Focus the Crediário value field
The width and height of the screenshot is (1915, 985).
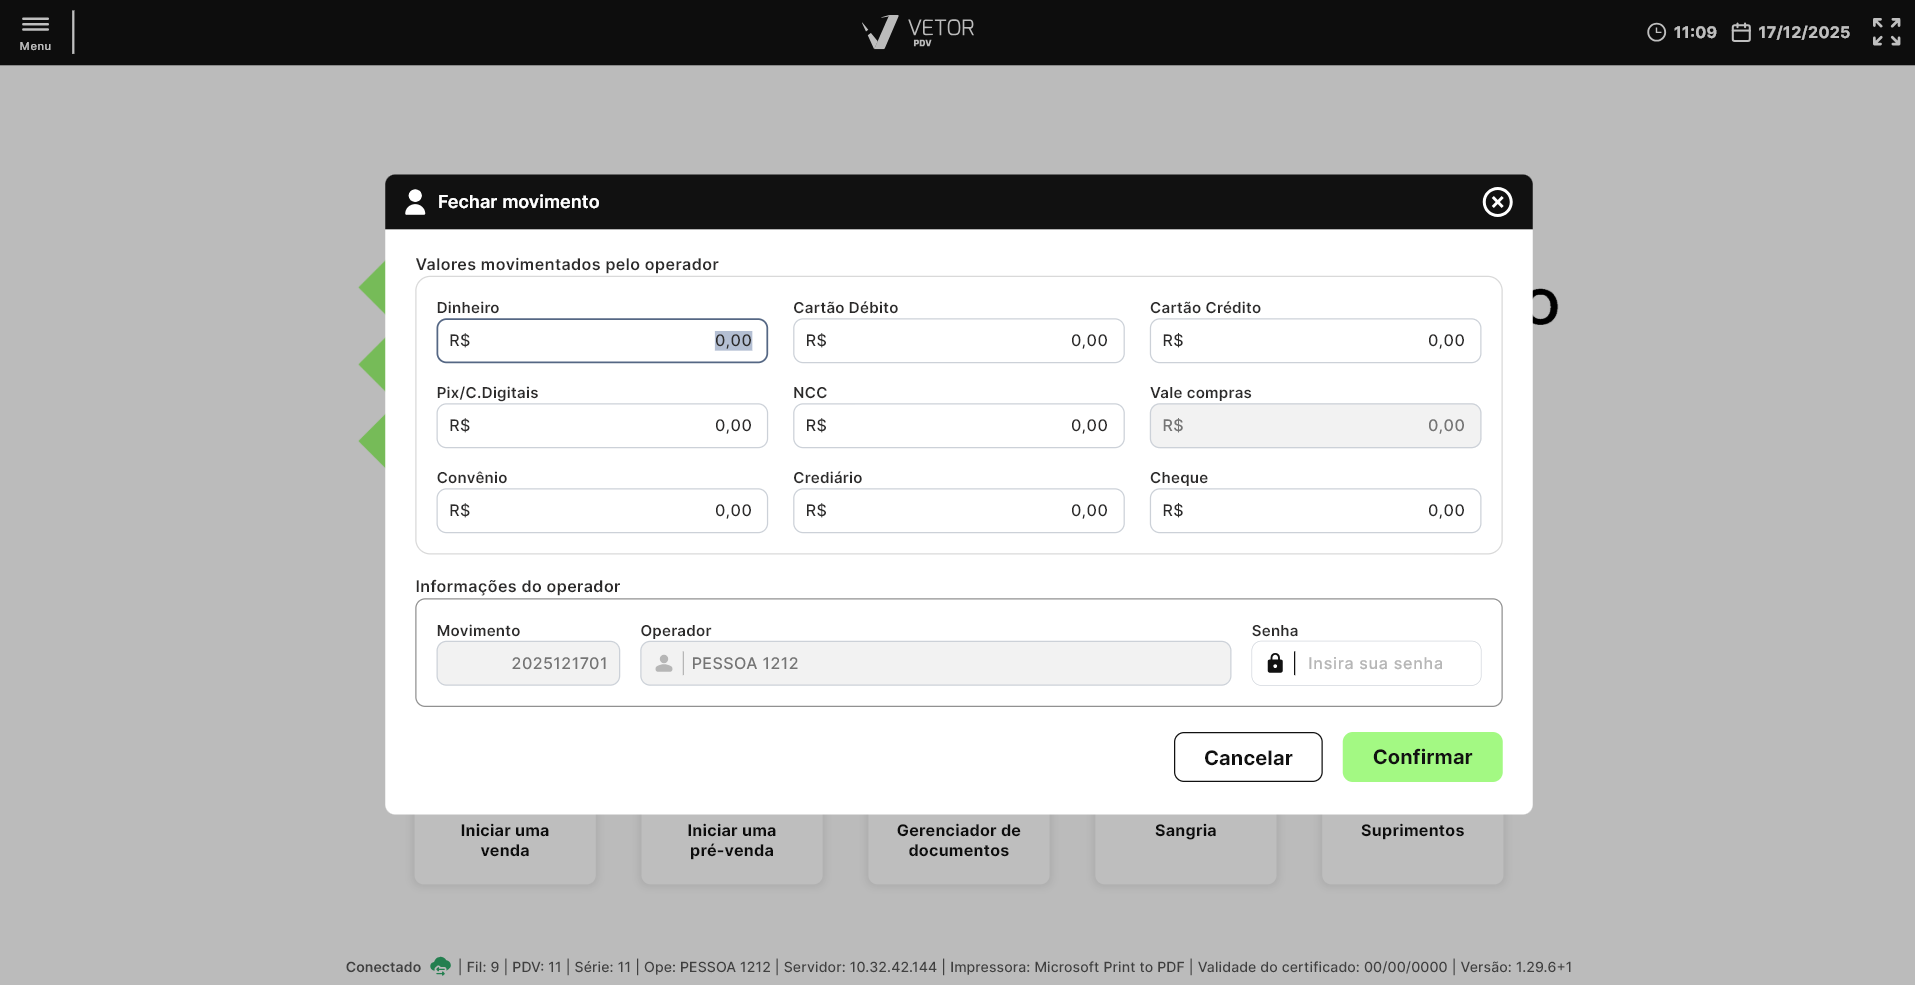[958, 511]
